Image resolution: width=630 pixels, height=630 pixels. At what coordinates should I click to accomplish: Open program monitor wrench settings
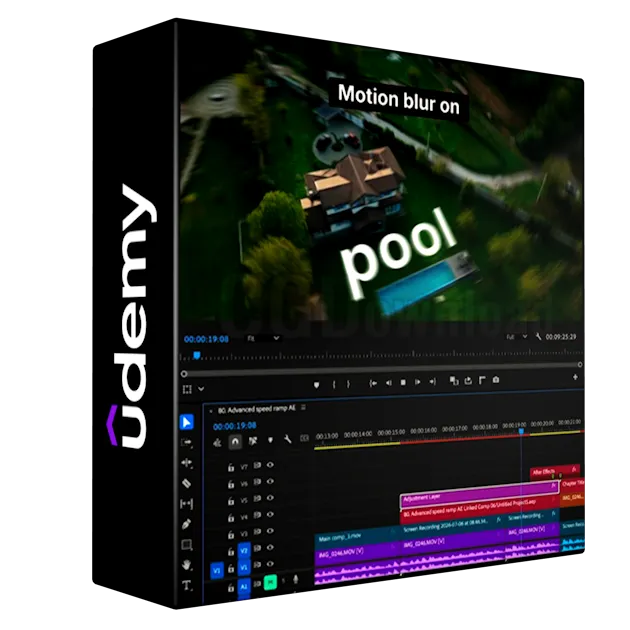point(538,337)
